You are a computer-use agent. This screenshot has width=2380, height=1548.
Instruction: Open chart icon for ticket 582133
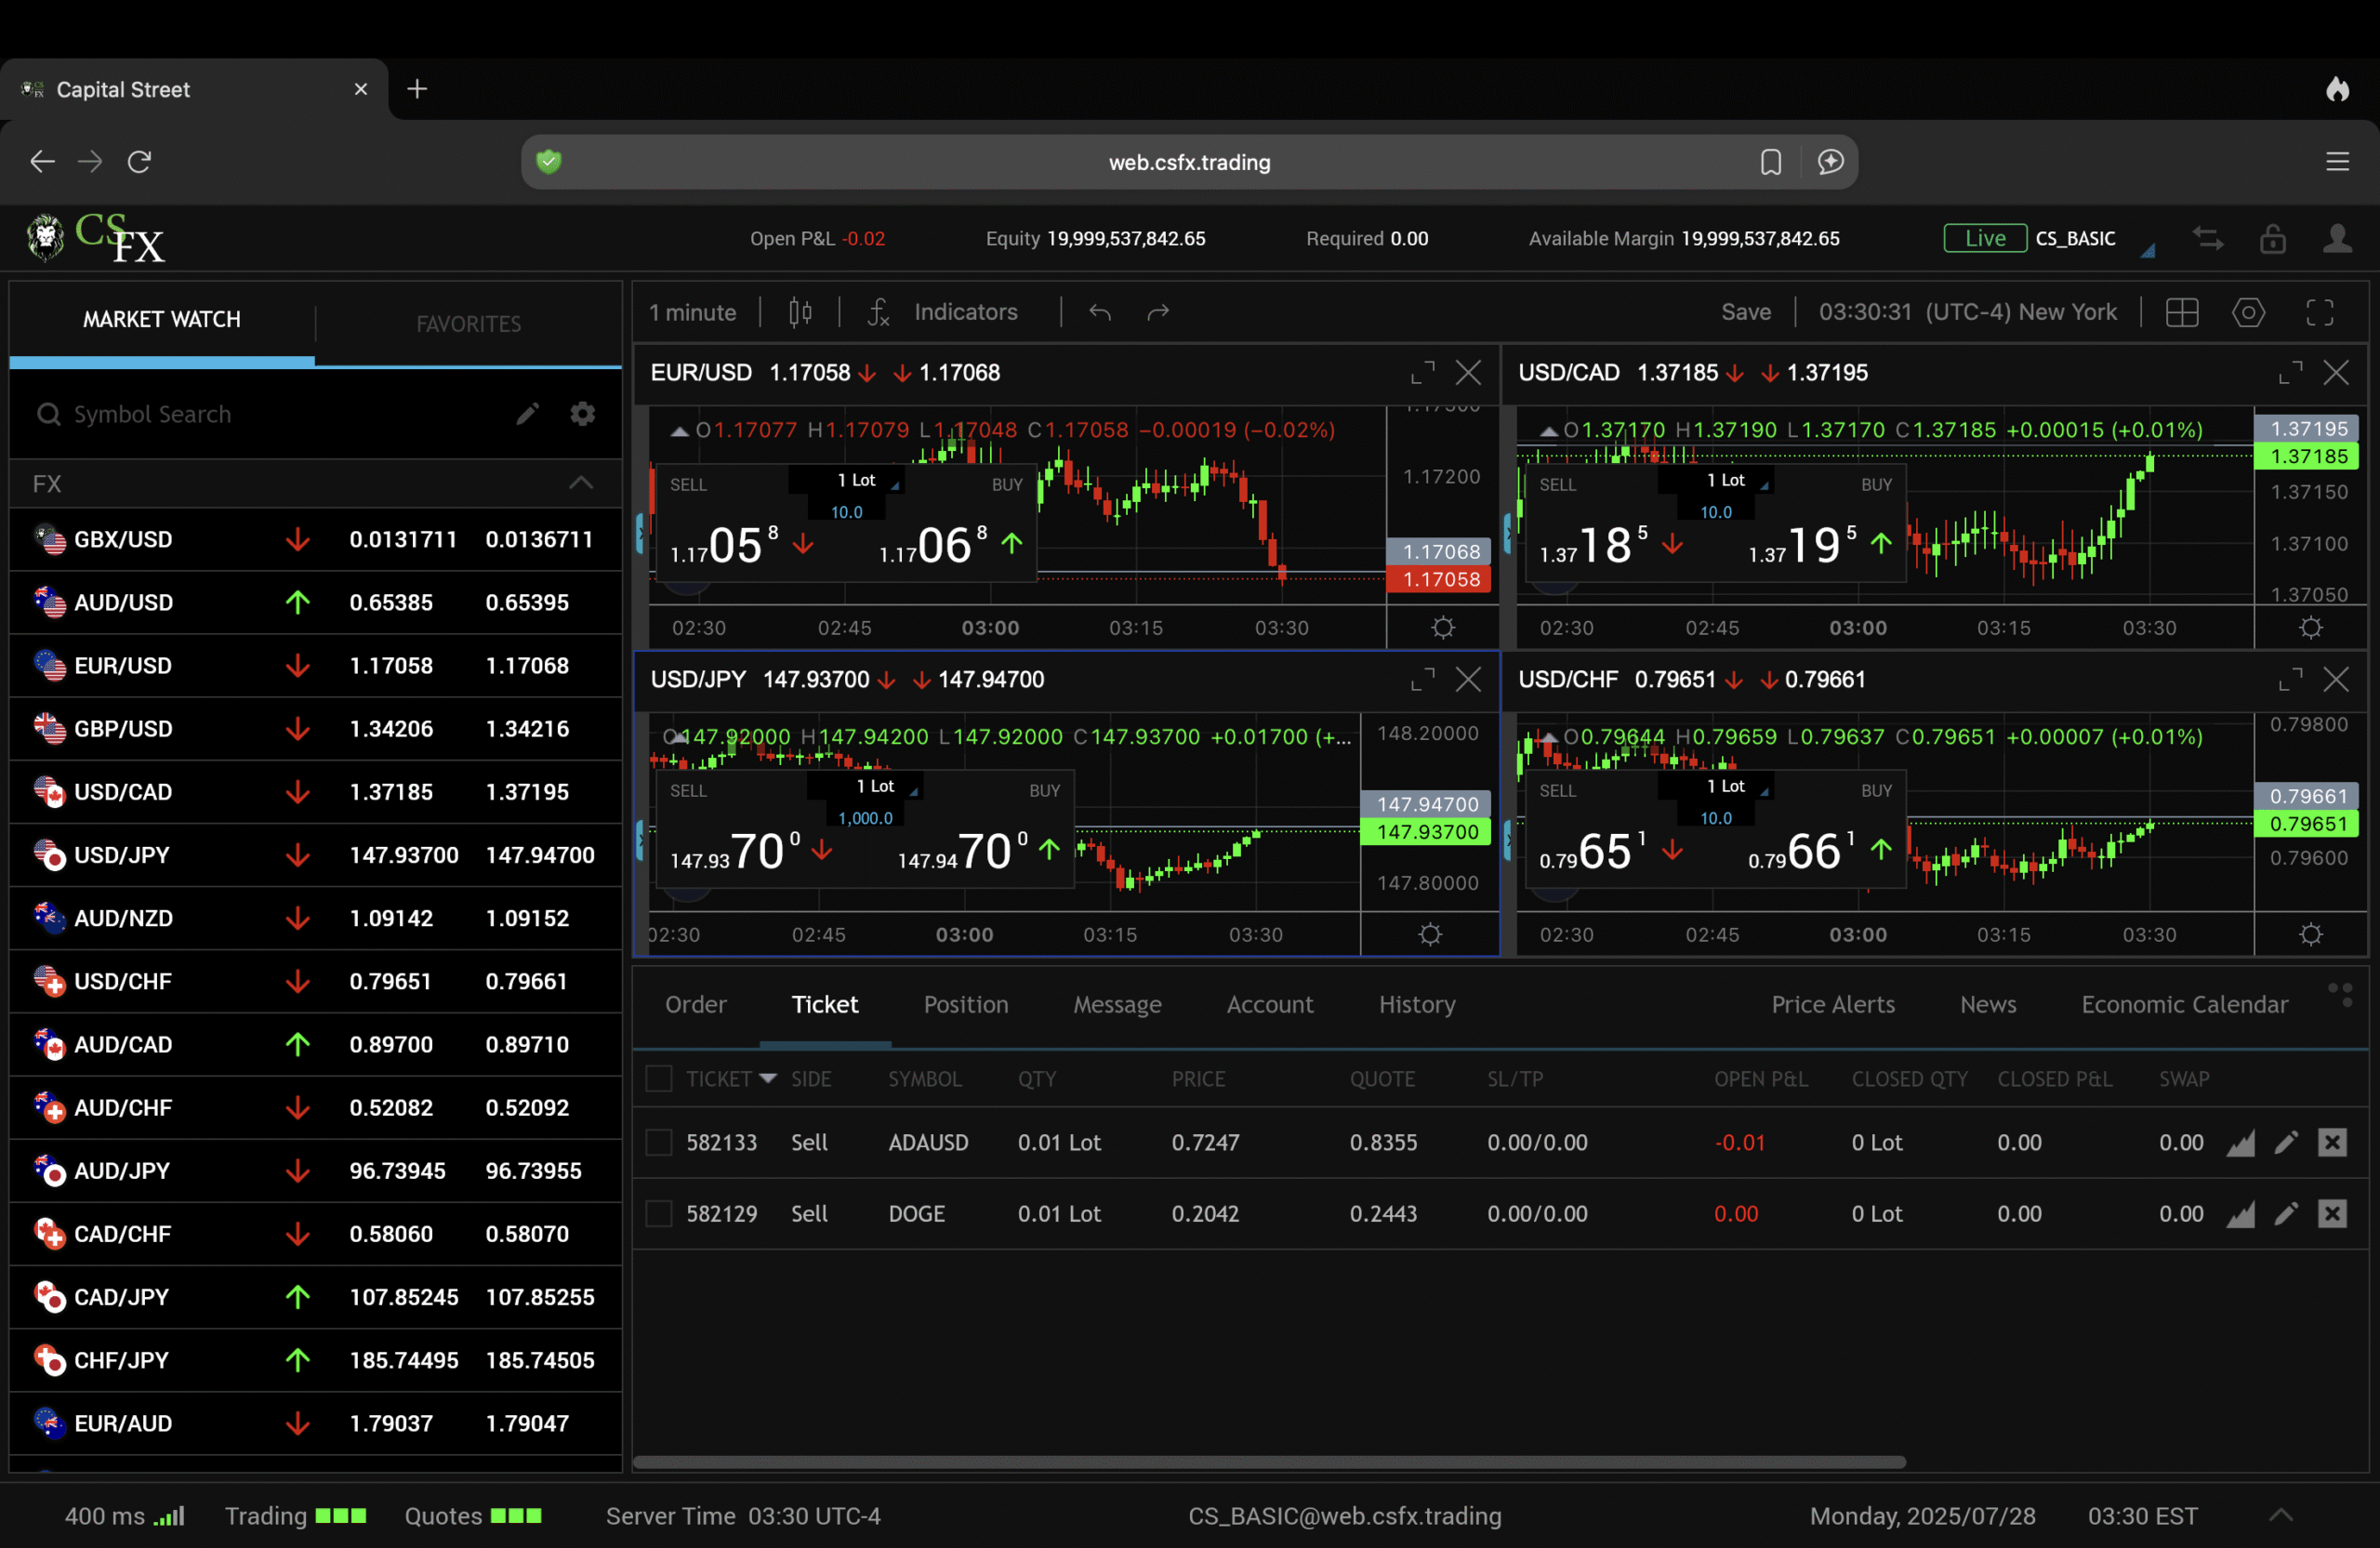click(x=2240, y=1143)
